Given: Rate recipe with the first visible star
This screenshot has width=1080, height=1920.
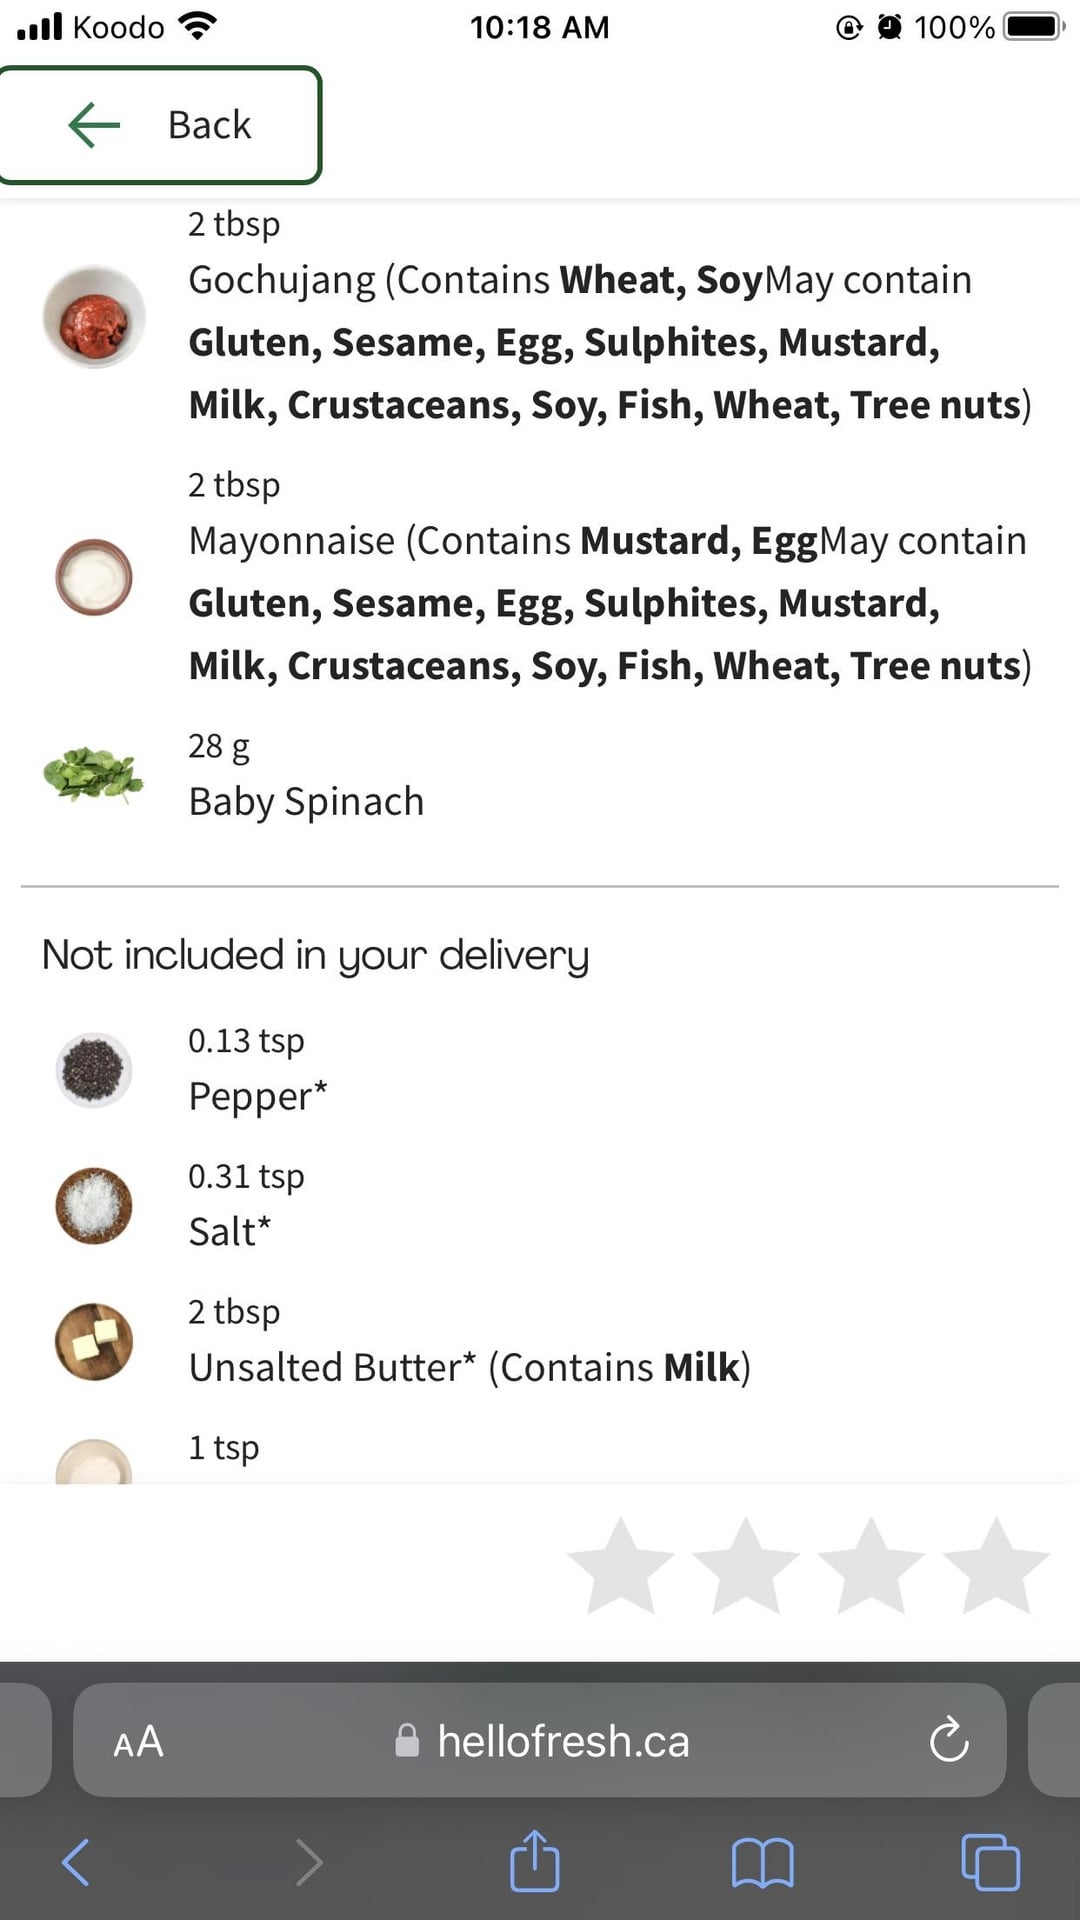Looking at the screenshot, I should 620,1566.
